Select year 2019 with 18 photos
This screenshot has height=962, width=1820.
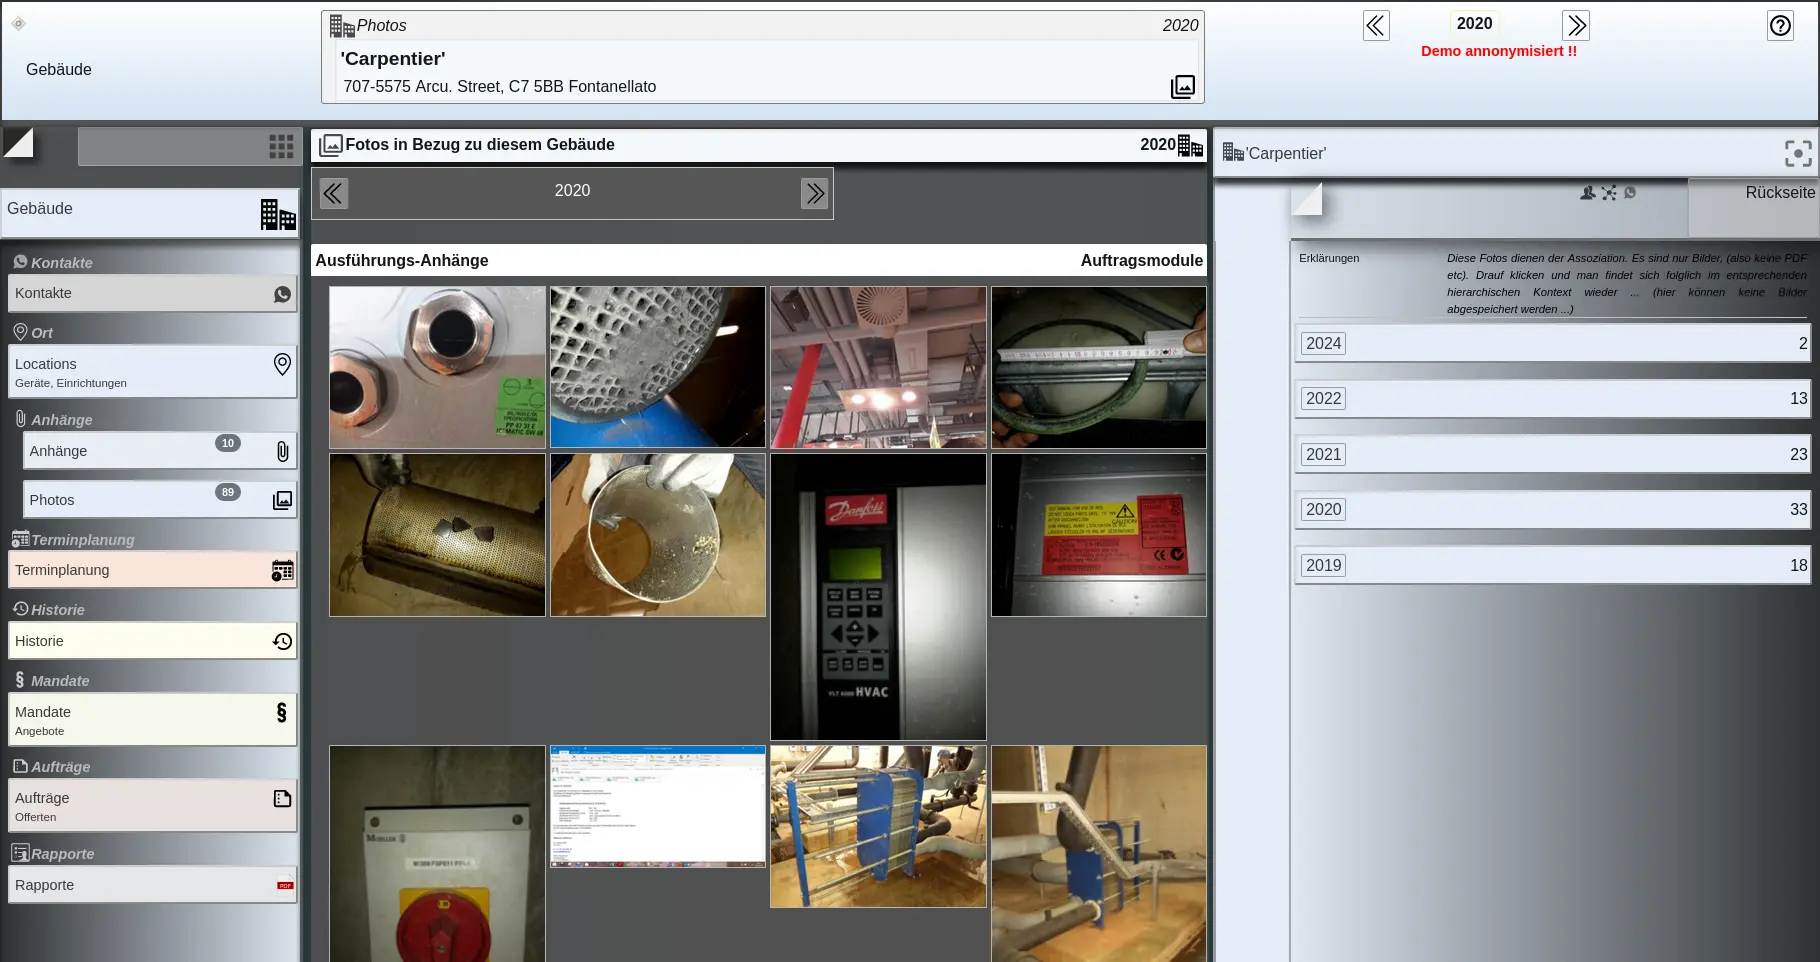pyautogui.click(x=1553, y=566)
